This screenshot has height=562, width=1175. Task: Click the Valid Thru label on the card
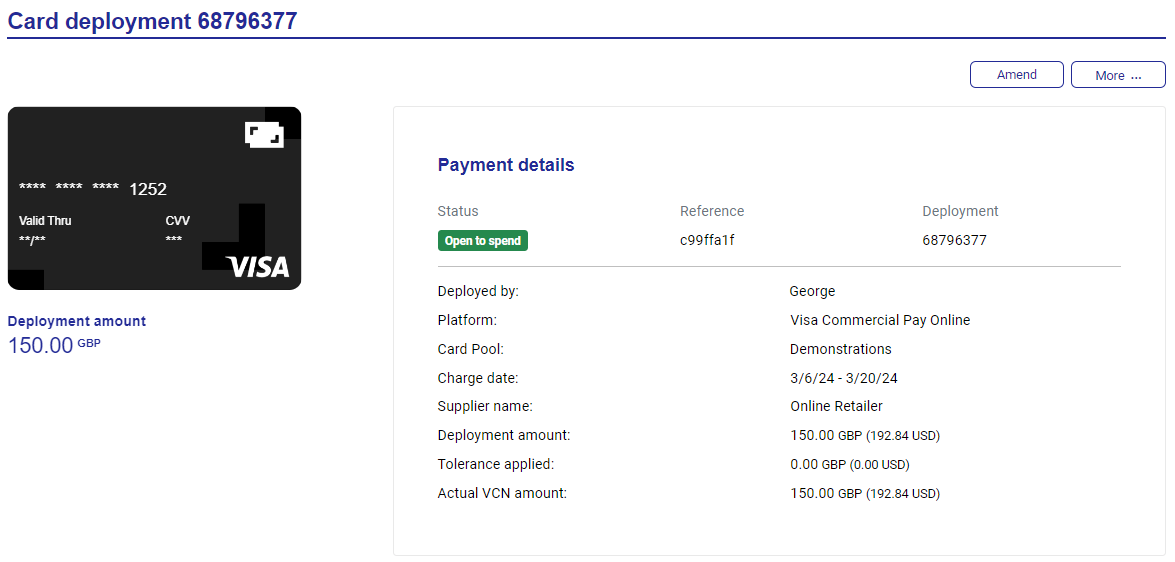point(45,221)
